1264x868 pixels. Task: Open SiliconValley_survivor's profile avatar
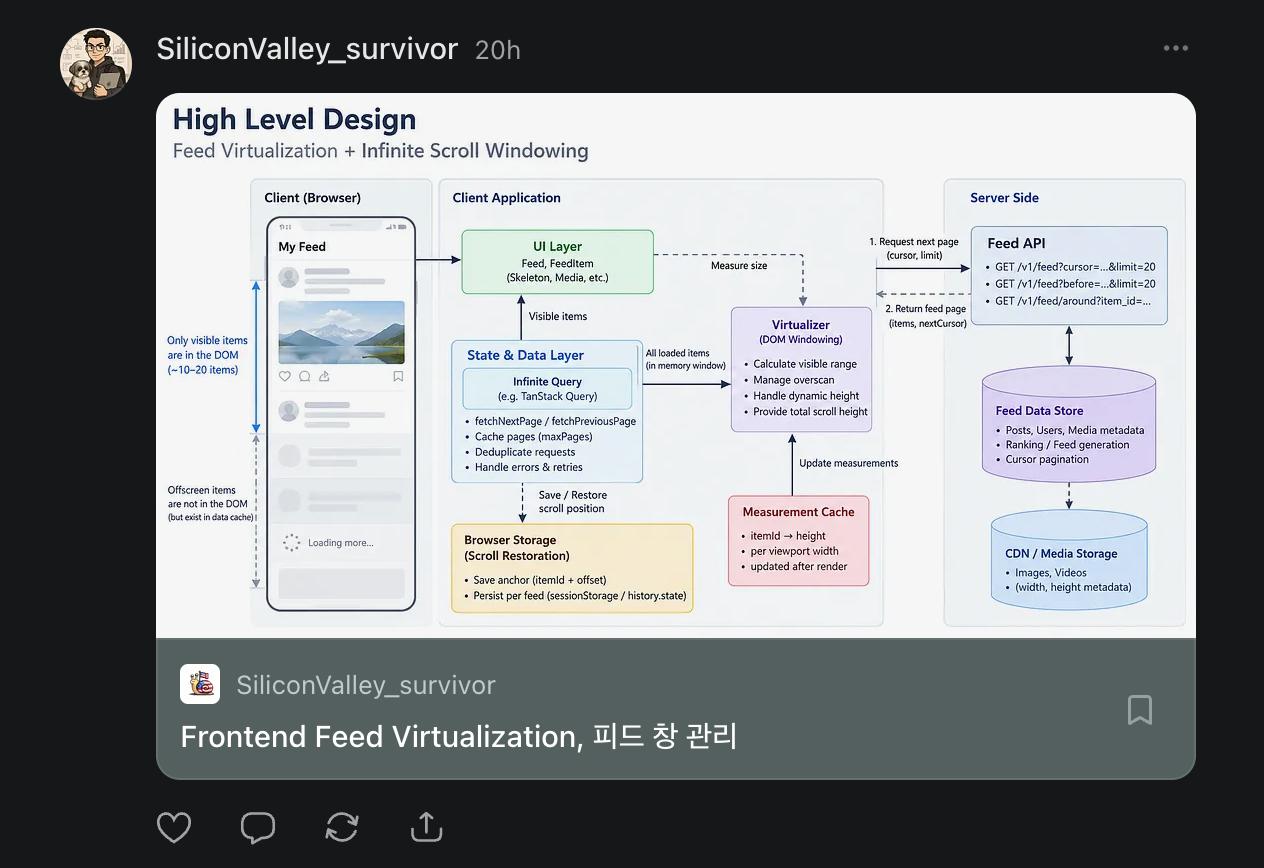[x=96, y=63]
